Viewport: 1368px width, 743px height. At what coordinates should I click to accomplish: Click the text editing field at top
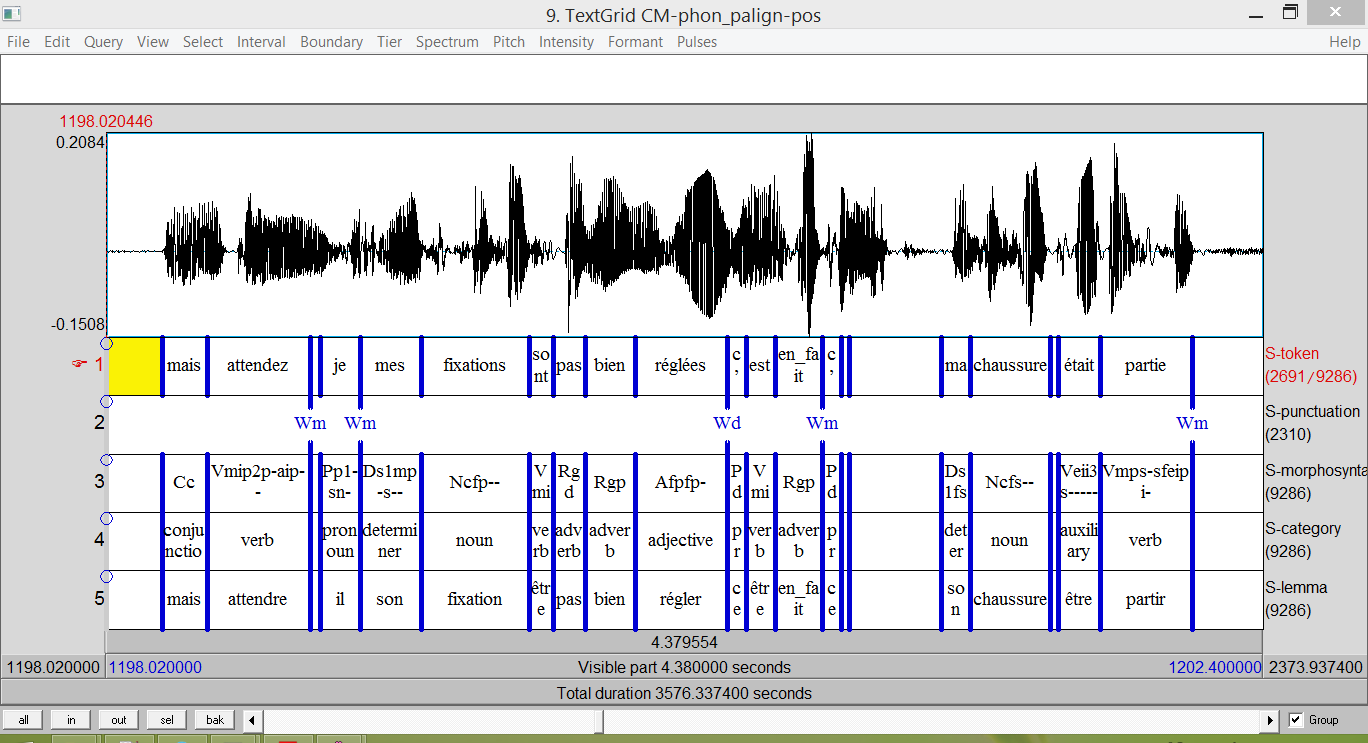pyautogui.click(x=684, y=79)
